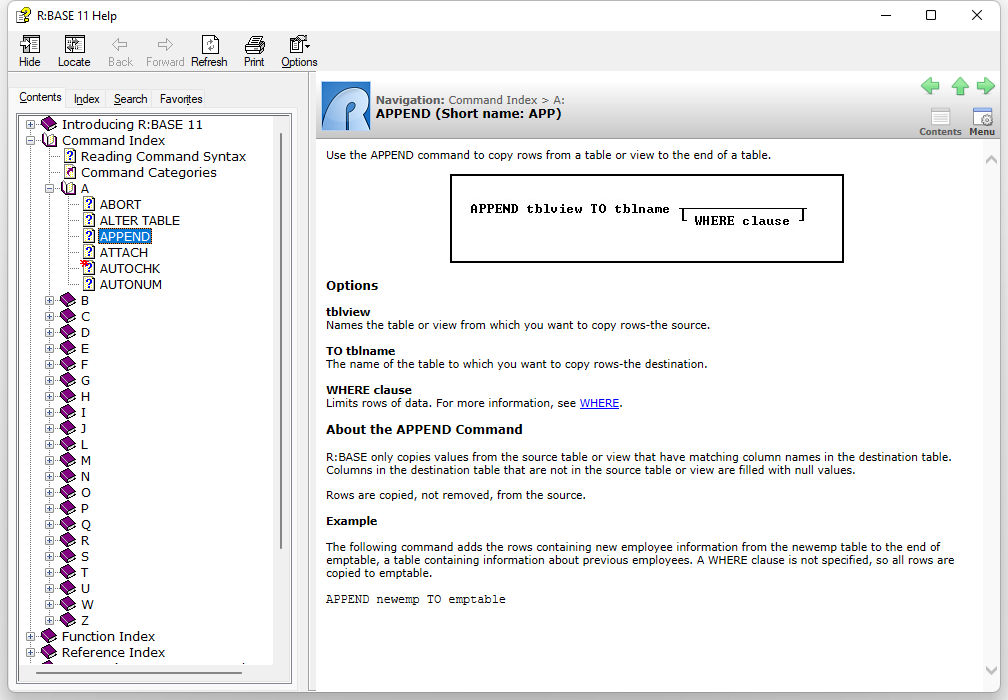Select the APPEND topic
The image size is (1008, 700).
pos(125,237)
